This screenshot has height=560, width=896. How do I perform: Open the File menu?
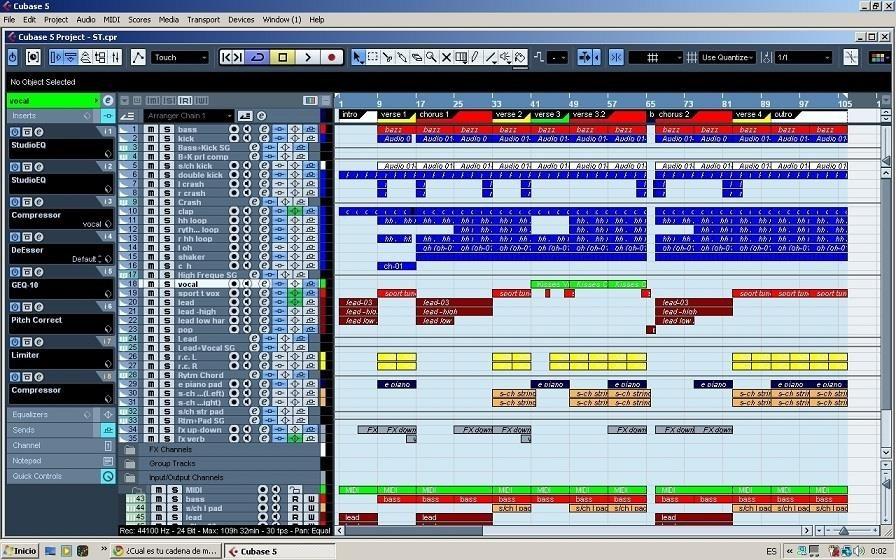point(9,19)
